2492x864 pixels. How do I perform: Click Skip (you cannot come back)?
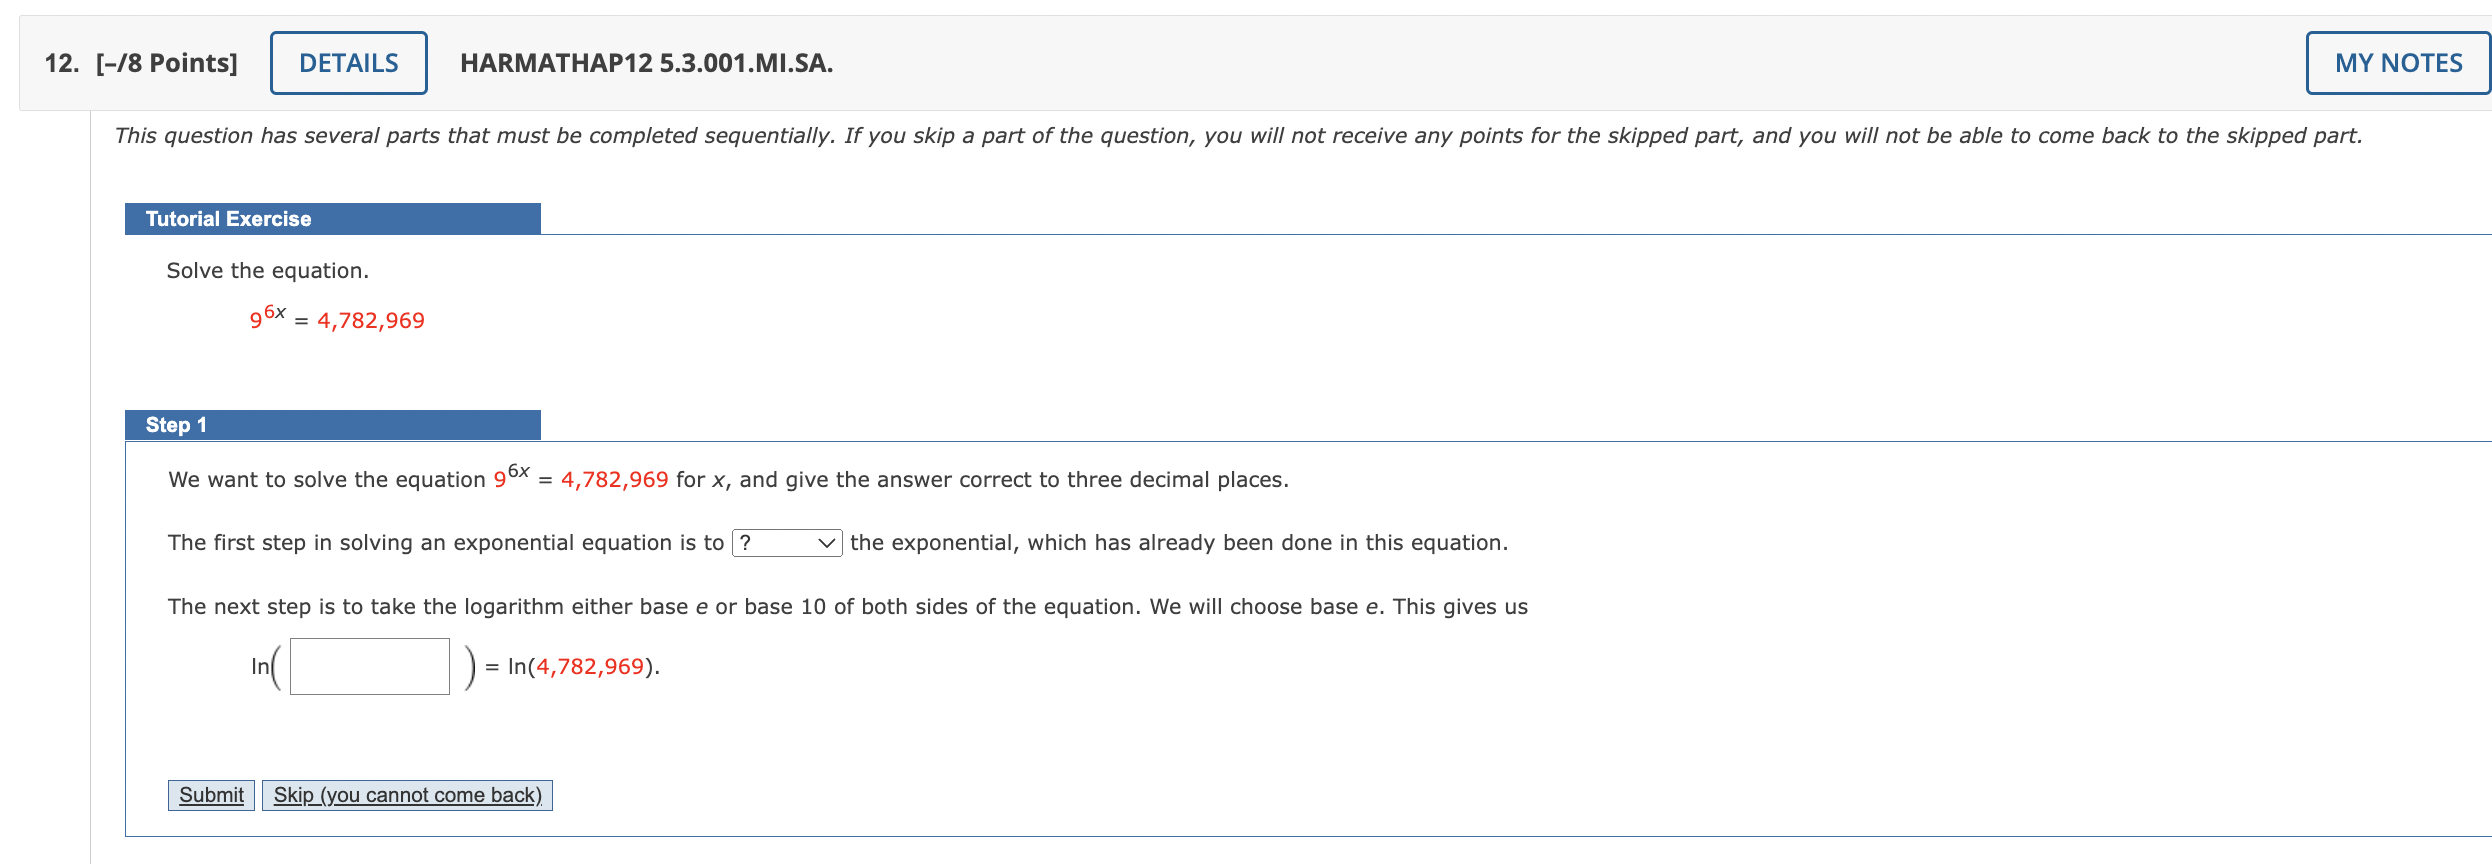(x=406, y=794)
